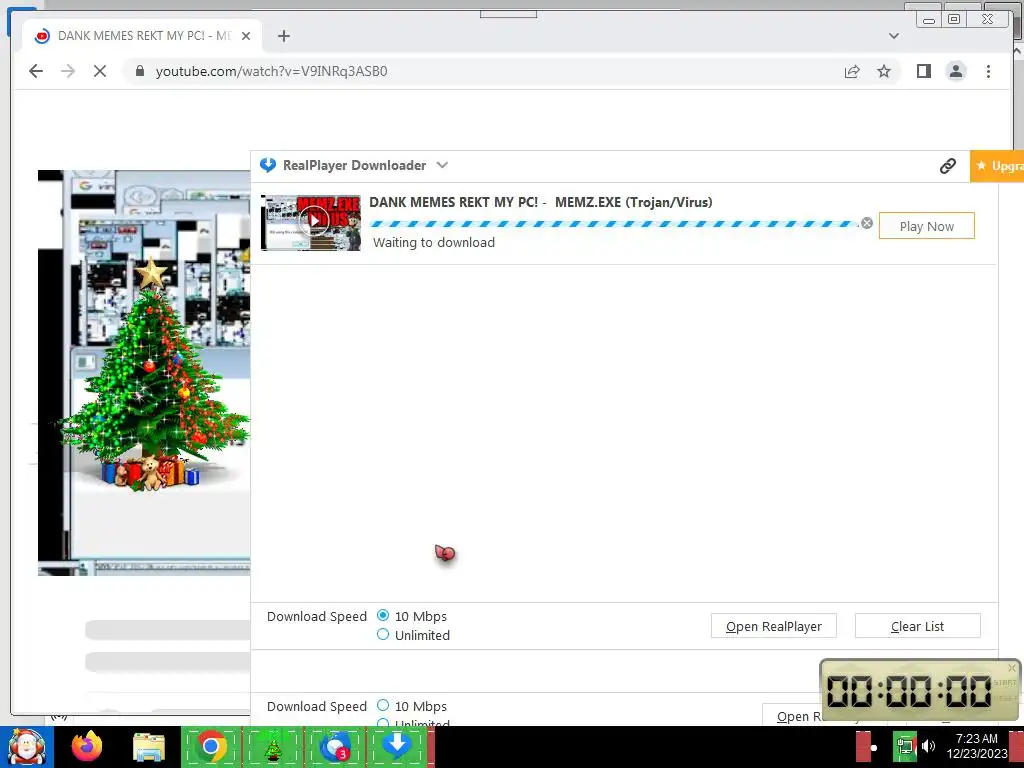The width and height of the screenshot is (1024, 768).
Task: Click the YouTube video player area
Action: coord(144,373)
